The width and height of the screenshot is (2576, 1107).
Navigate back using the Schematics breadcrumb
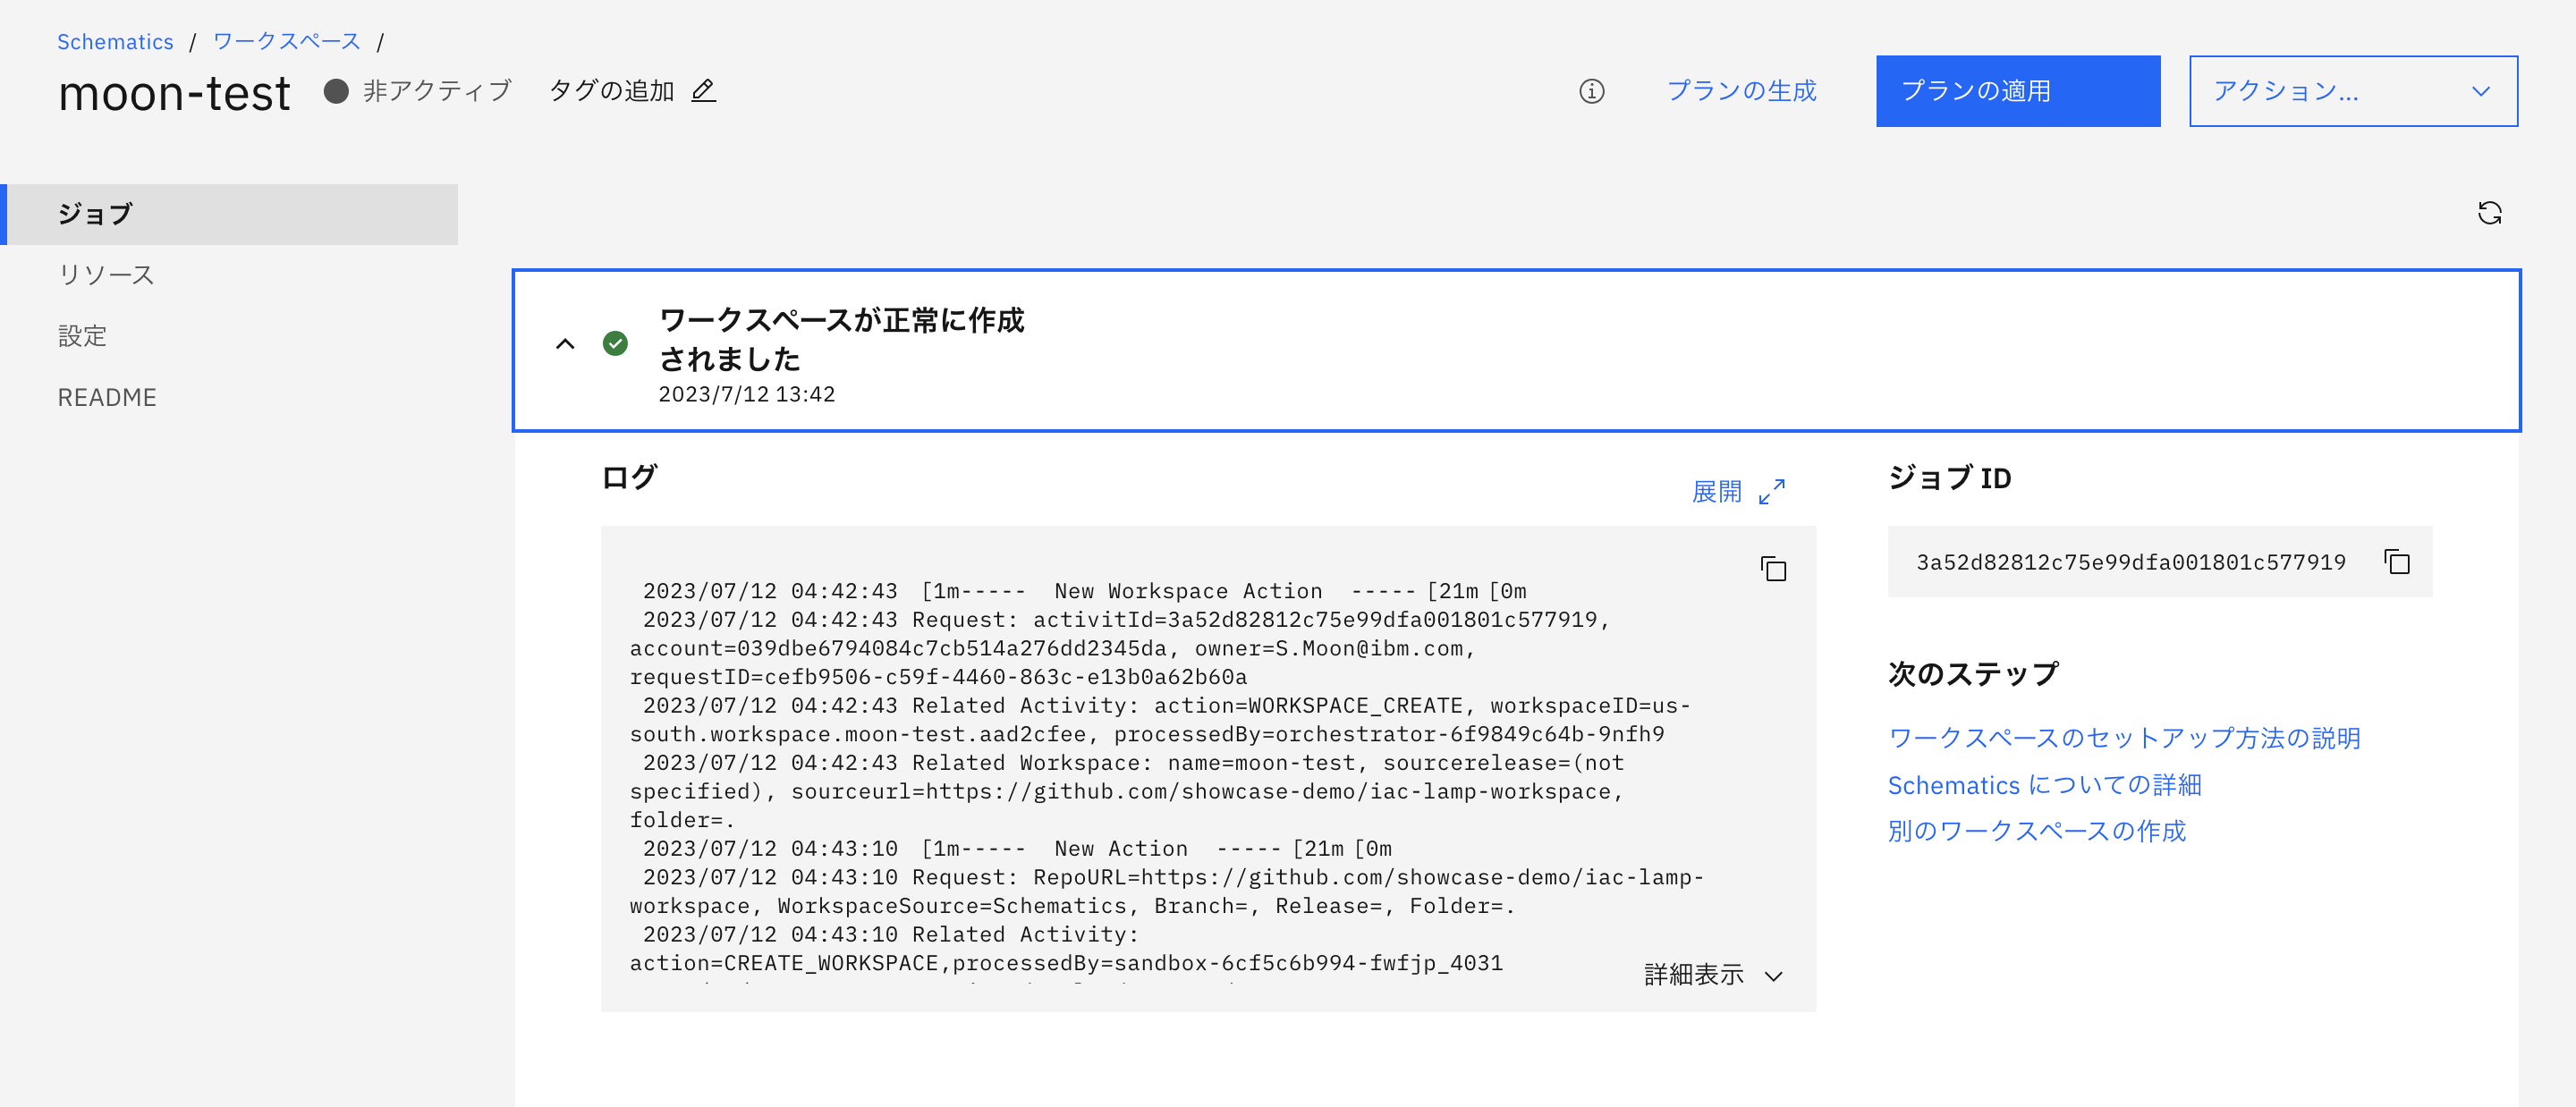point(115,41)
